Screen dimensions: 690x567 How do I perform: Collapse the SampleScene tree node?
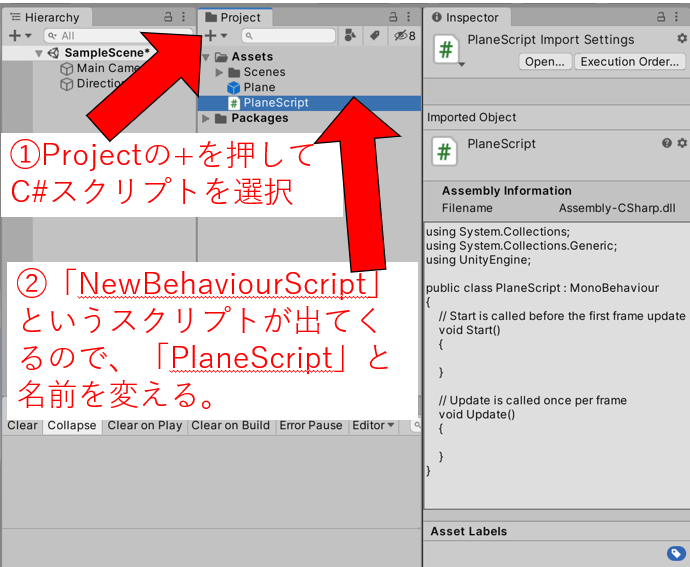[x=39, y=53]
